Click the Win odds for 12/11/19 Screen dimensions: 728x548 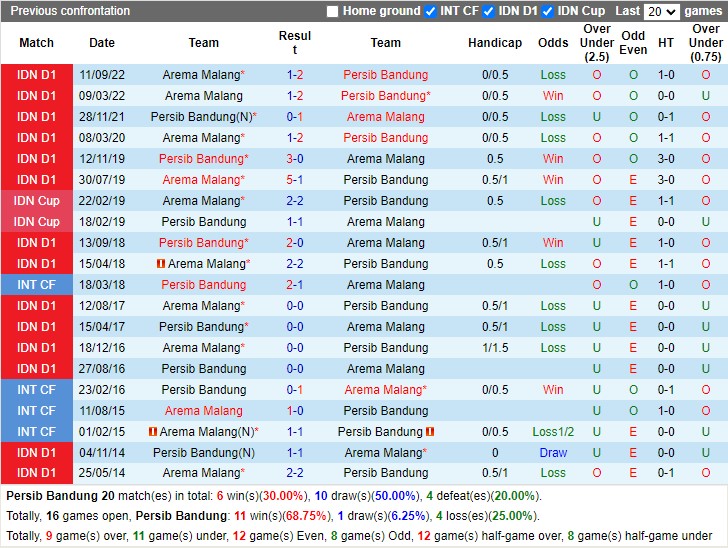coord(553,159)
